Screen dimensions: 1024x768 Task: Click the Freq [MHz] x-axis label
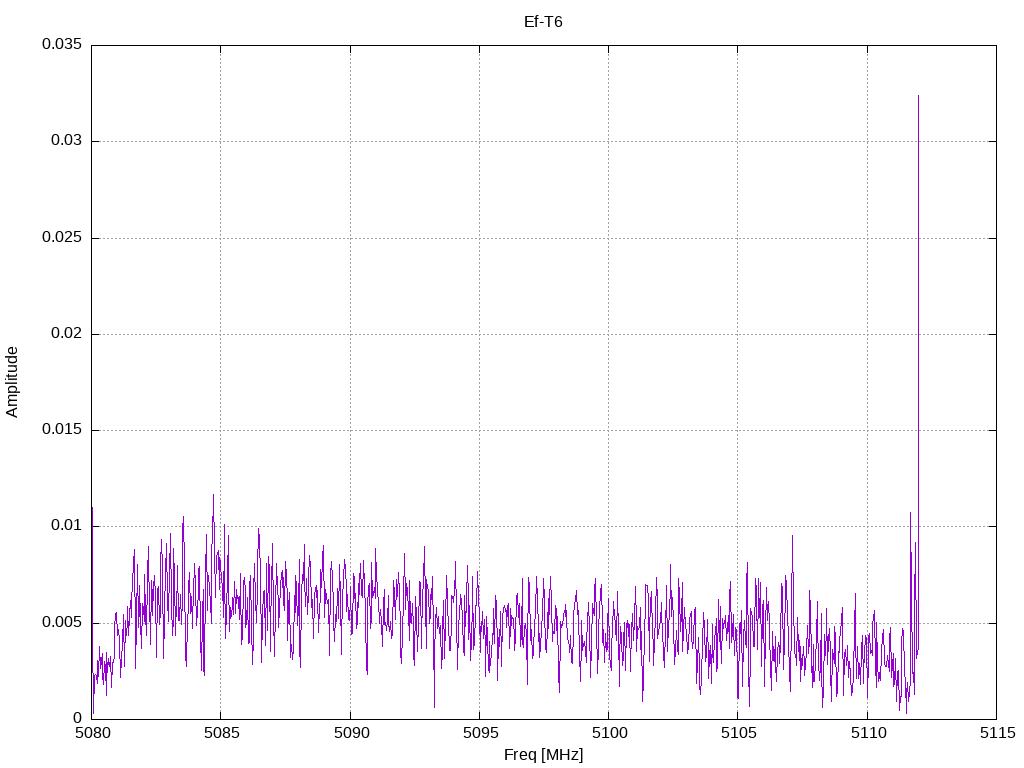[x=543, y=755]
